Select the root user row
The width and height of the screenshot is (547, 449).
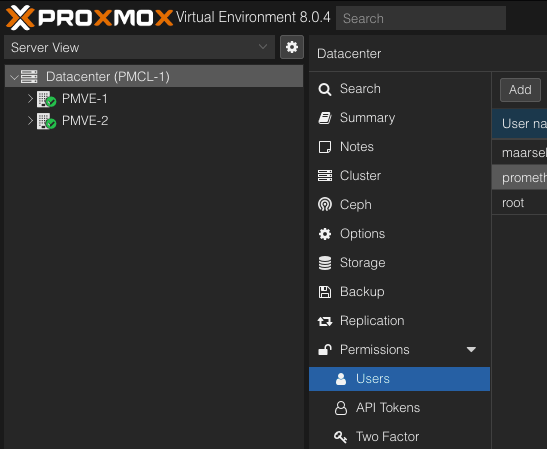click(x=520, y=203)
